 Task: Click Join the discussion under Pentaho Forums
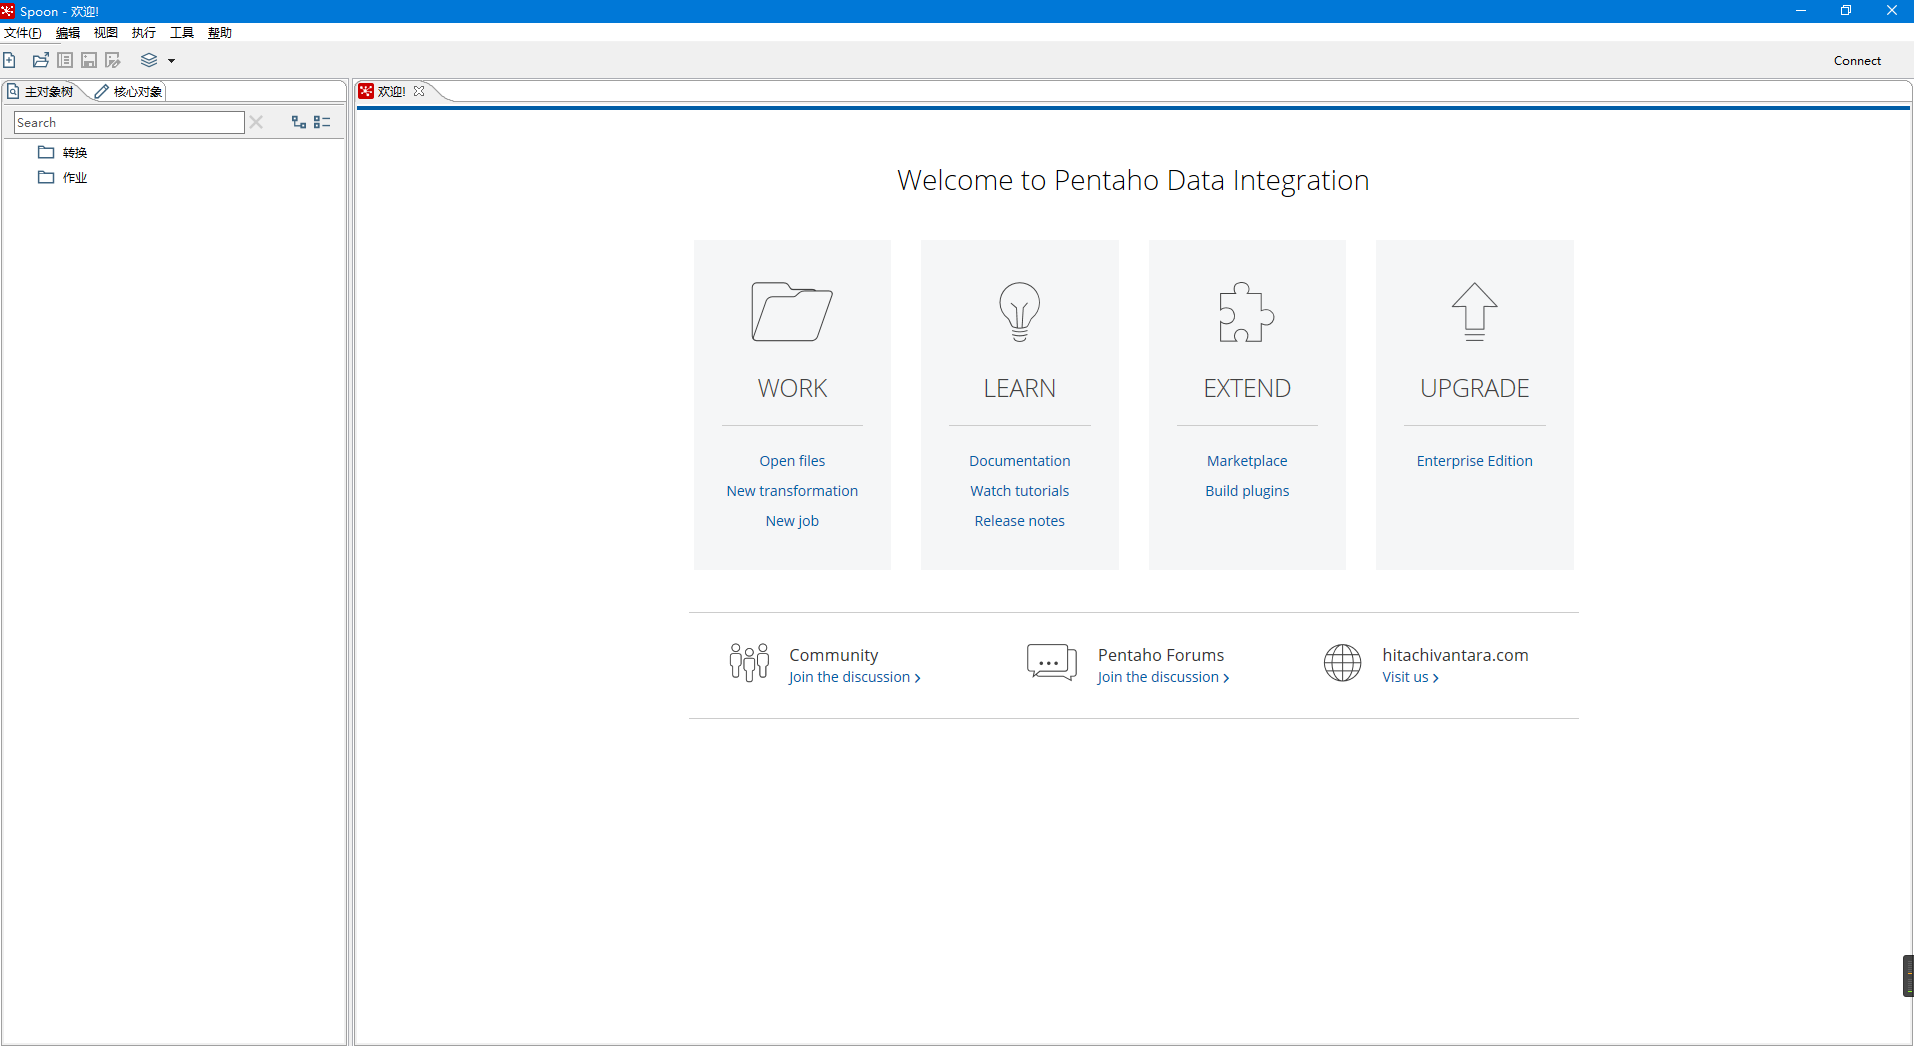tap(1163, 677)
